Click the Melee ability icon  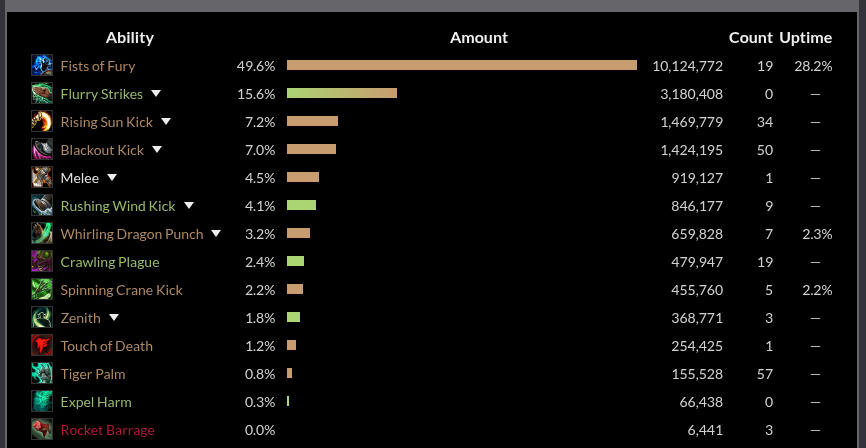pyautogui.click(x=42, y=178)
